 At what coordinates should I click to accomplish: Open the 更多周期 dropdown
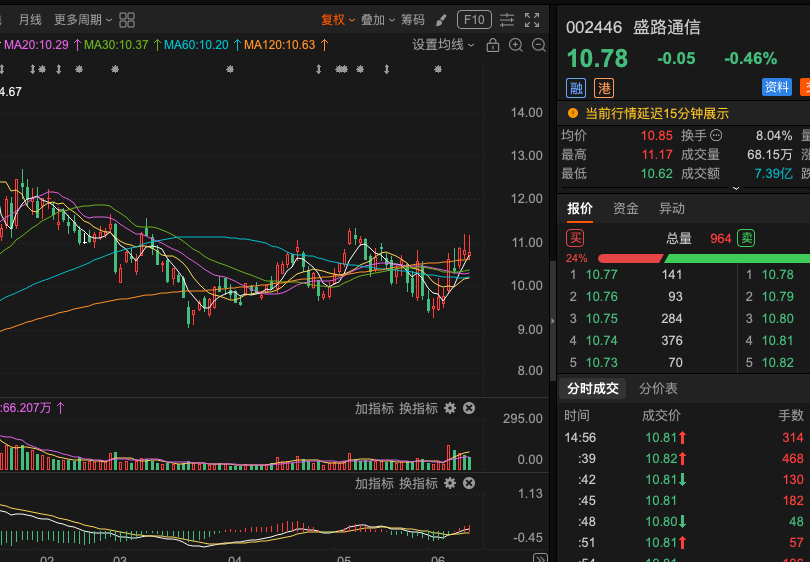[x=83, y=20]
